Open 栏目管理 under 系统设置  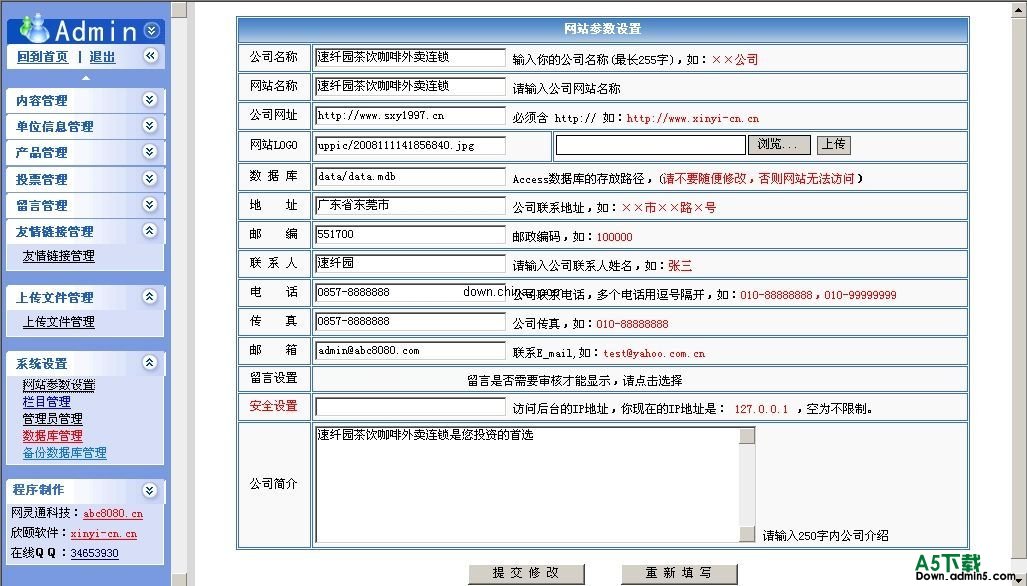(46, 402)
